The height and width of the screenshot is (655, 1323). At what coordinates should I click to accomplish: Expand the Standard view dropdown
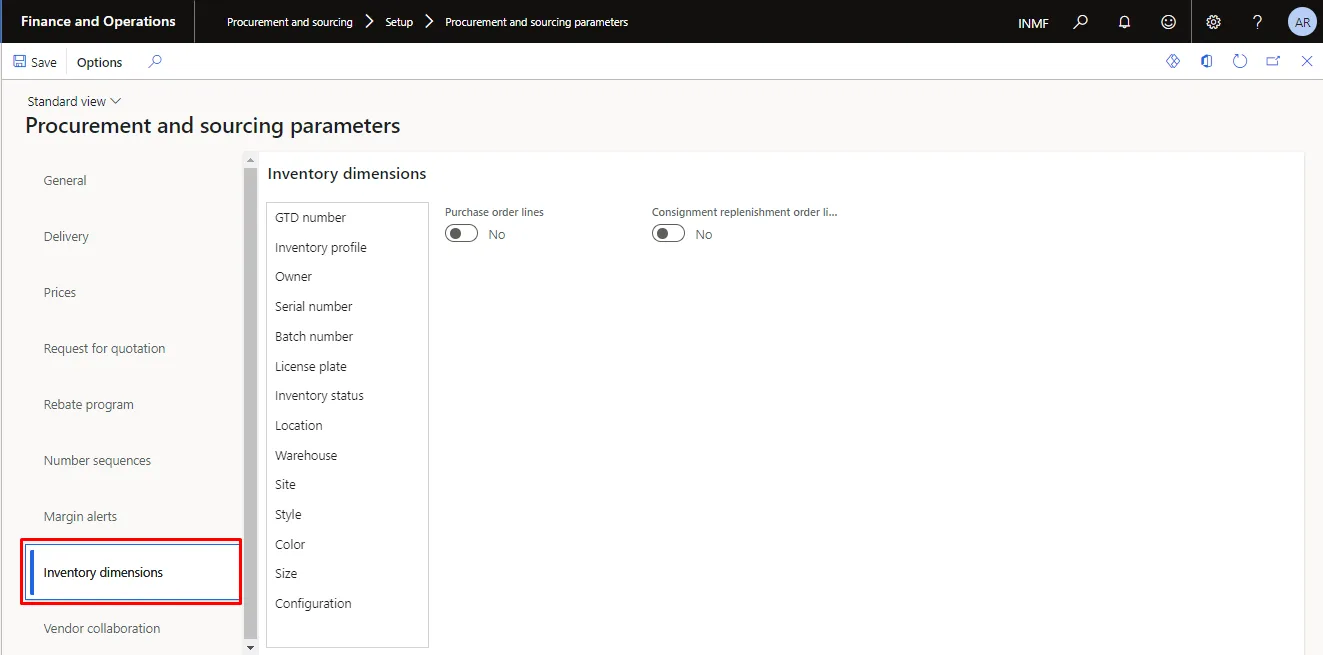click(x=74, y=101)
